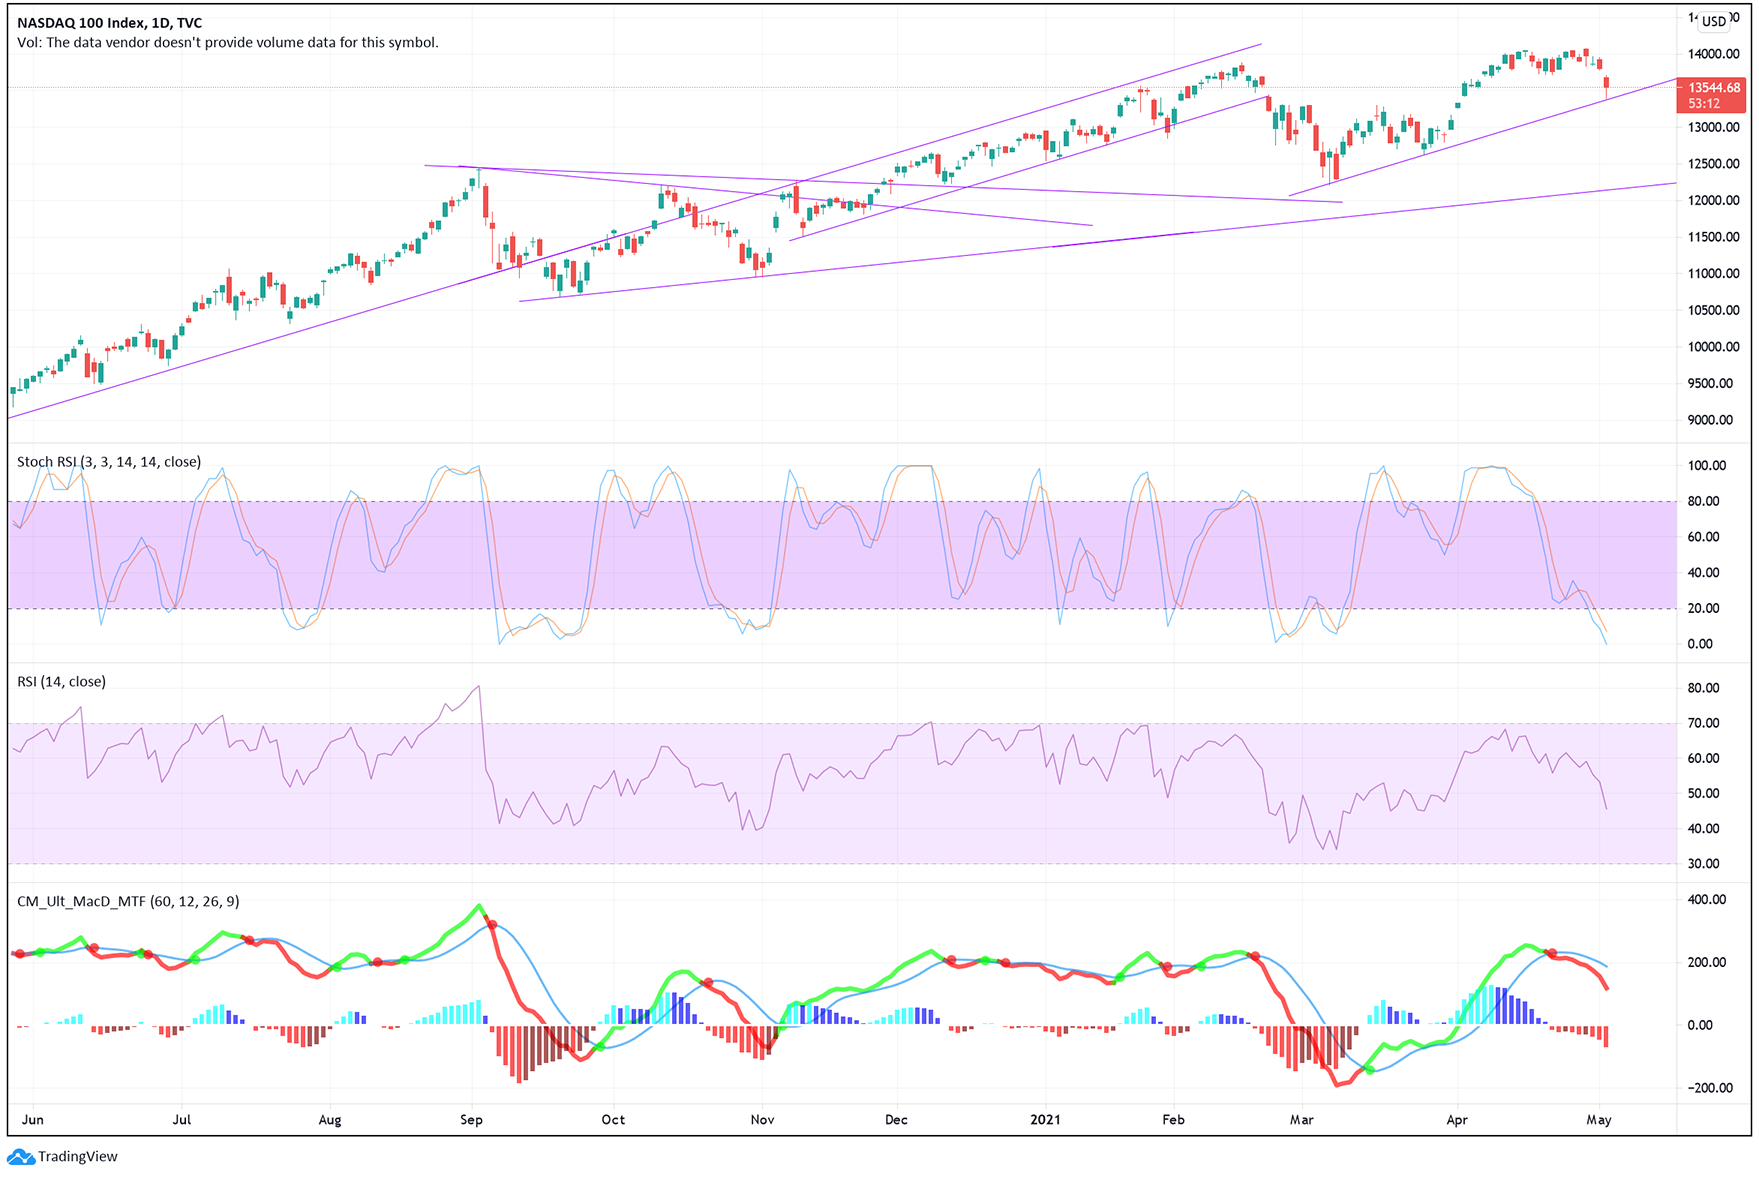Image resolution: width=1759 pixels, height=1177 pixels.
Task: Click the 9500.00 price axis label
Action: [1713, 384]
